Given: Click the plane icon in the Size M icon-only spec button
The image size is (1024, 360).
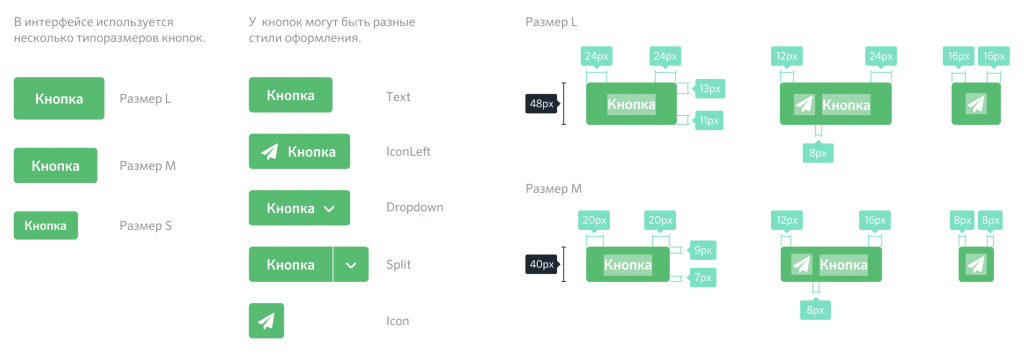Looking at the screenshot, I should click(x=976, y=265).
